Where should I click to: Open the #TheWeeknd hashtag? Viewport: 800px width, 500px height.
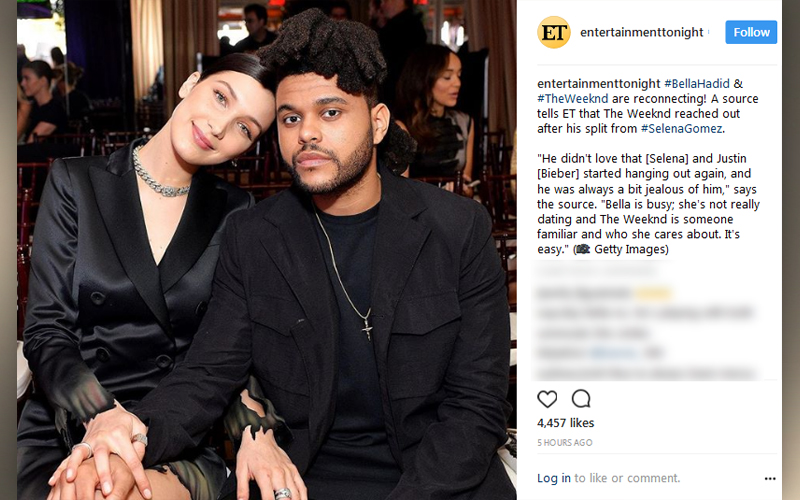(x=572, y=98)
